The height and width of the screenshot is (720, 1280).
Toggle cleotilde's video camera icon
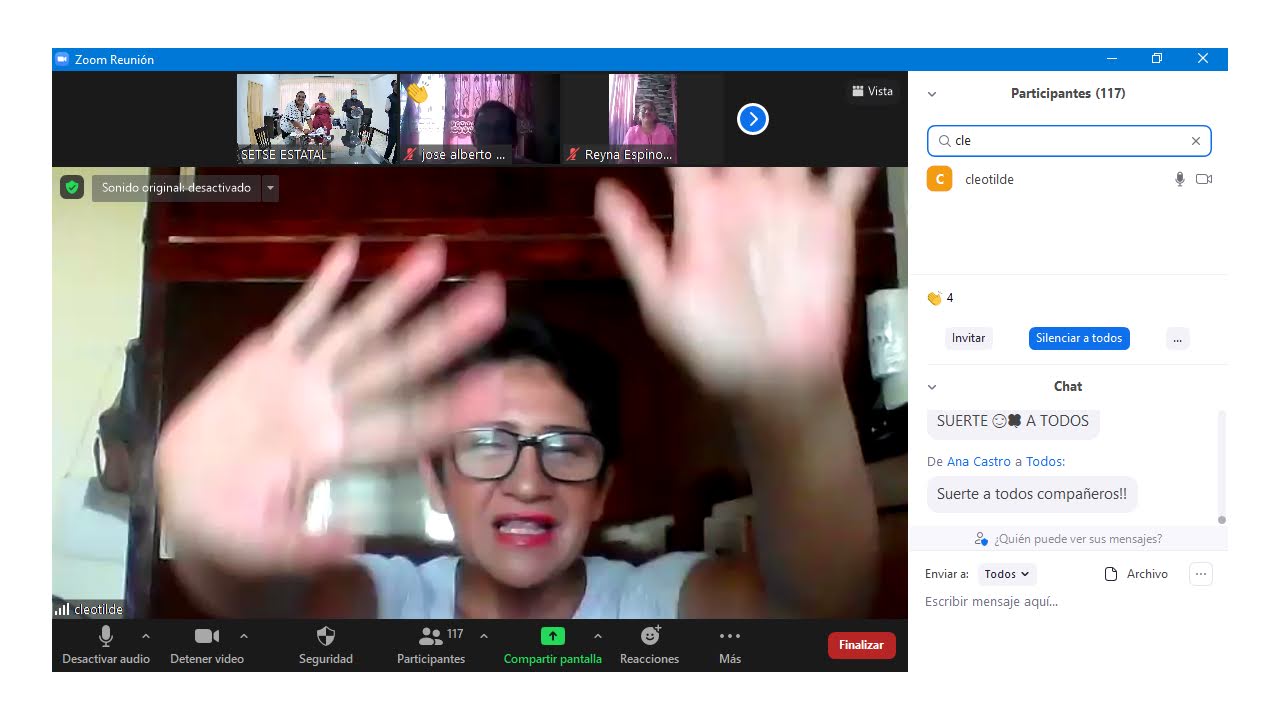1204,179
